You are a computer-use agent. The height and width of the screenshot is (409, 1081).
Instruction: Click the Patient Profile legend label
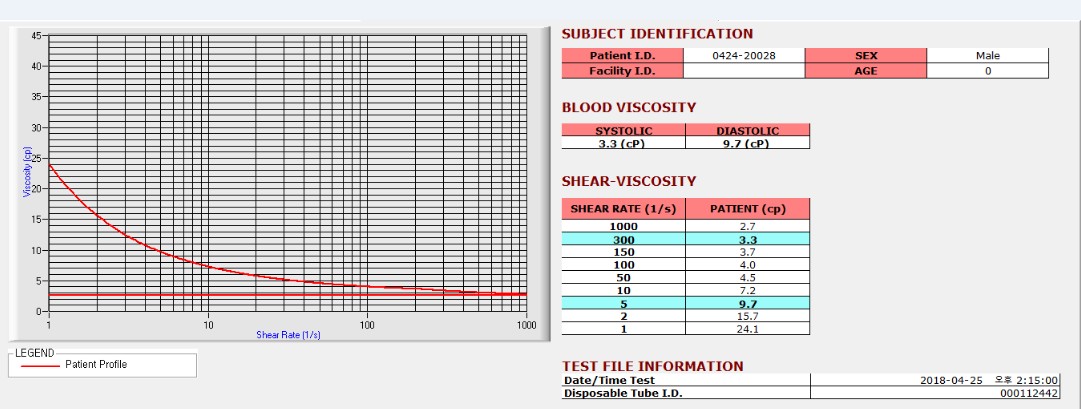pos(96,364)
